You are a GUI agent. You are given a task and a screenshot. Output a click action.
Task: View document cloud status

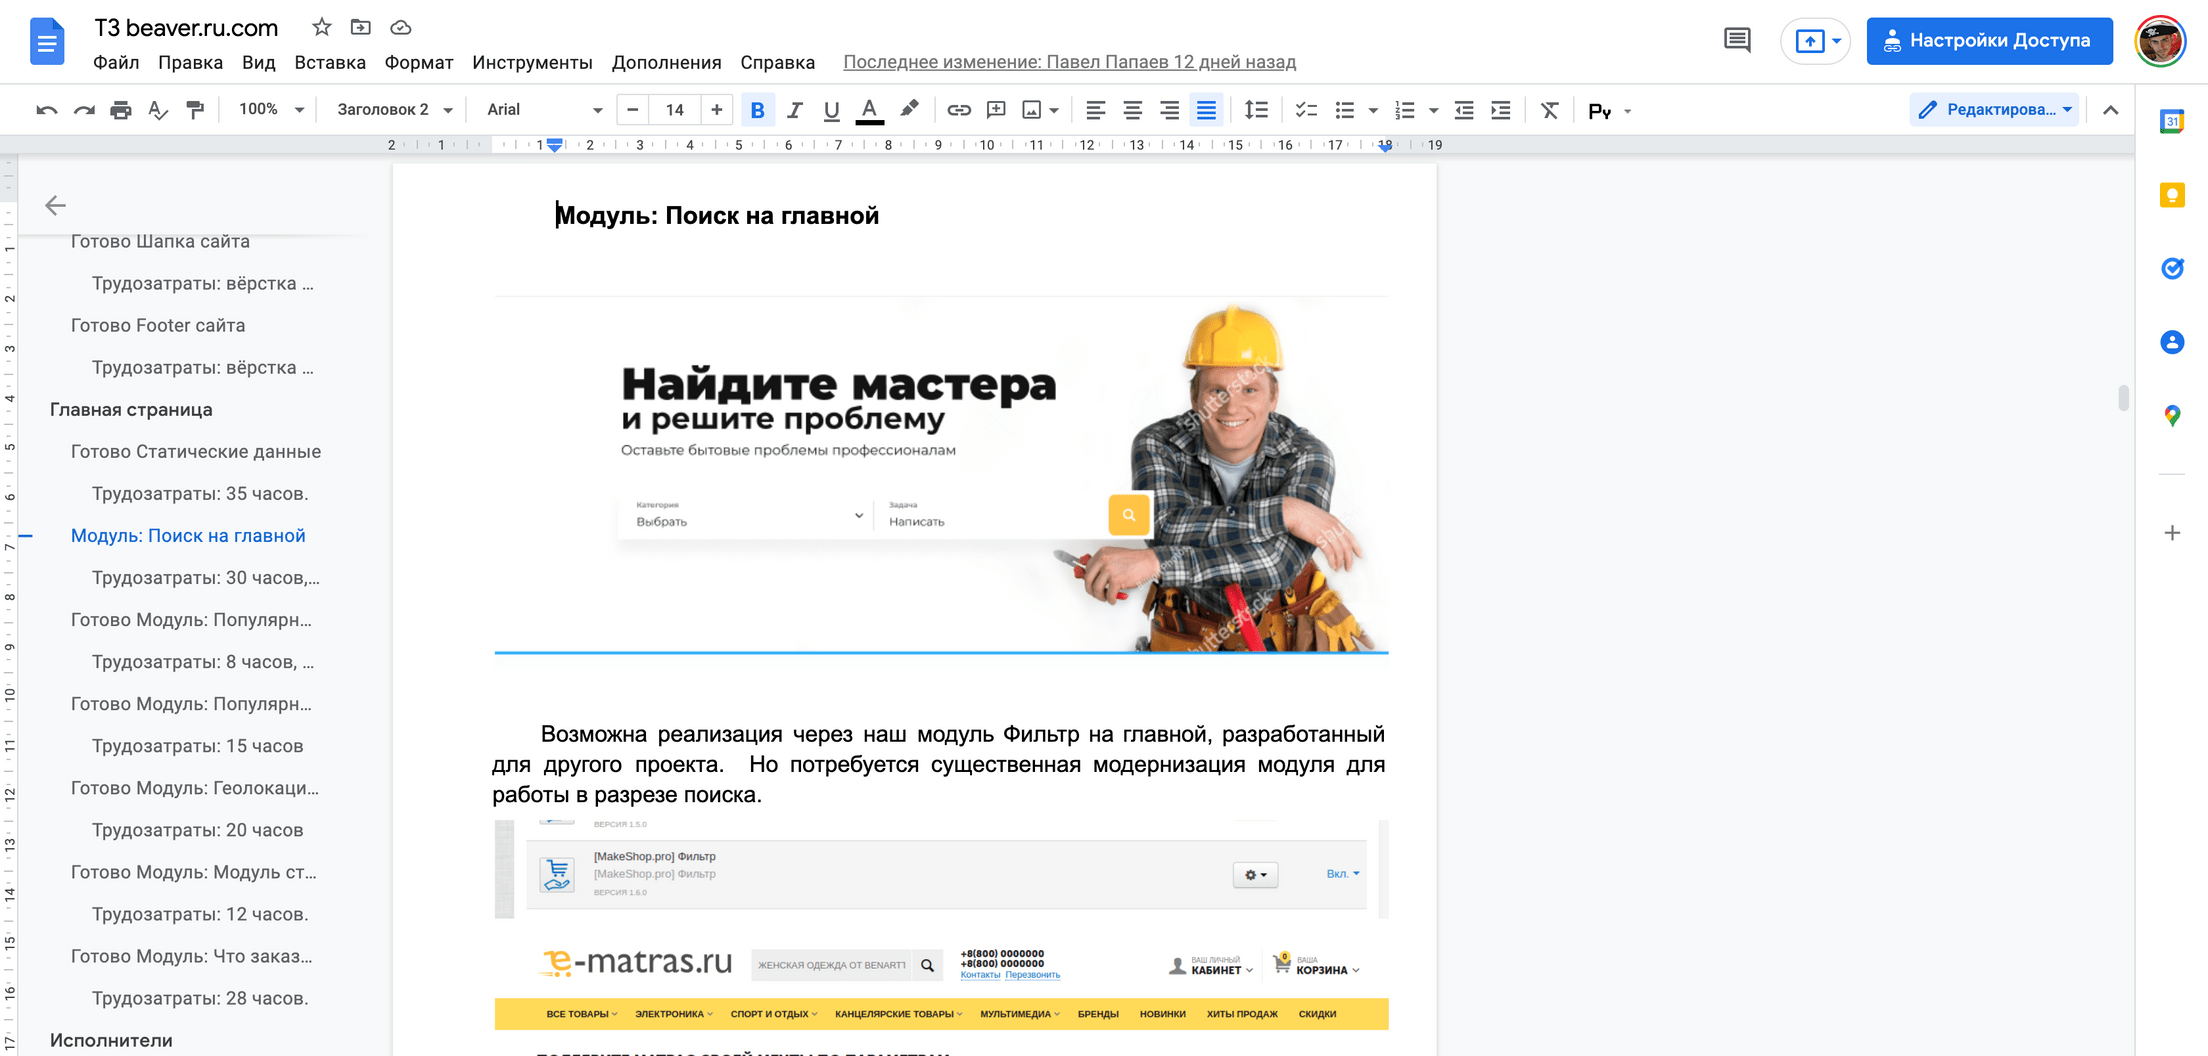[x=400, y=27]
